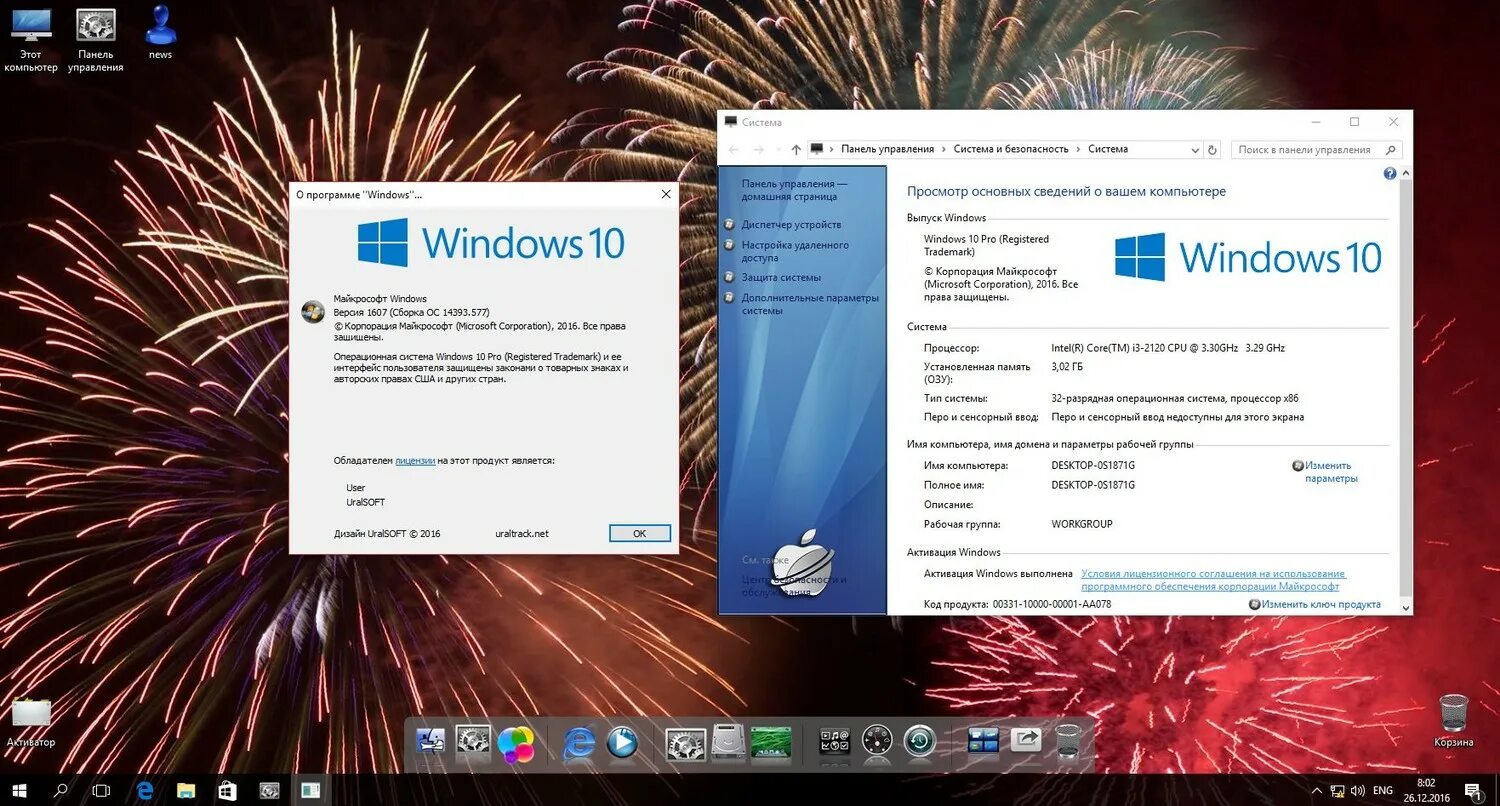Open the hard drive icon in dock
Image resolution: width=1500 pixels, height=806 pixels.
tap(729, 743)
